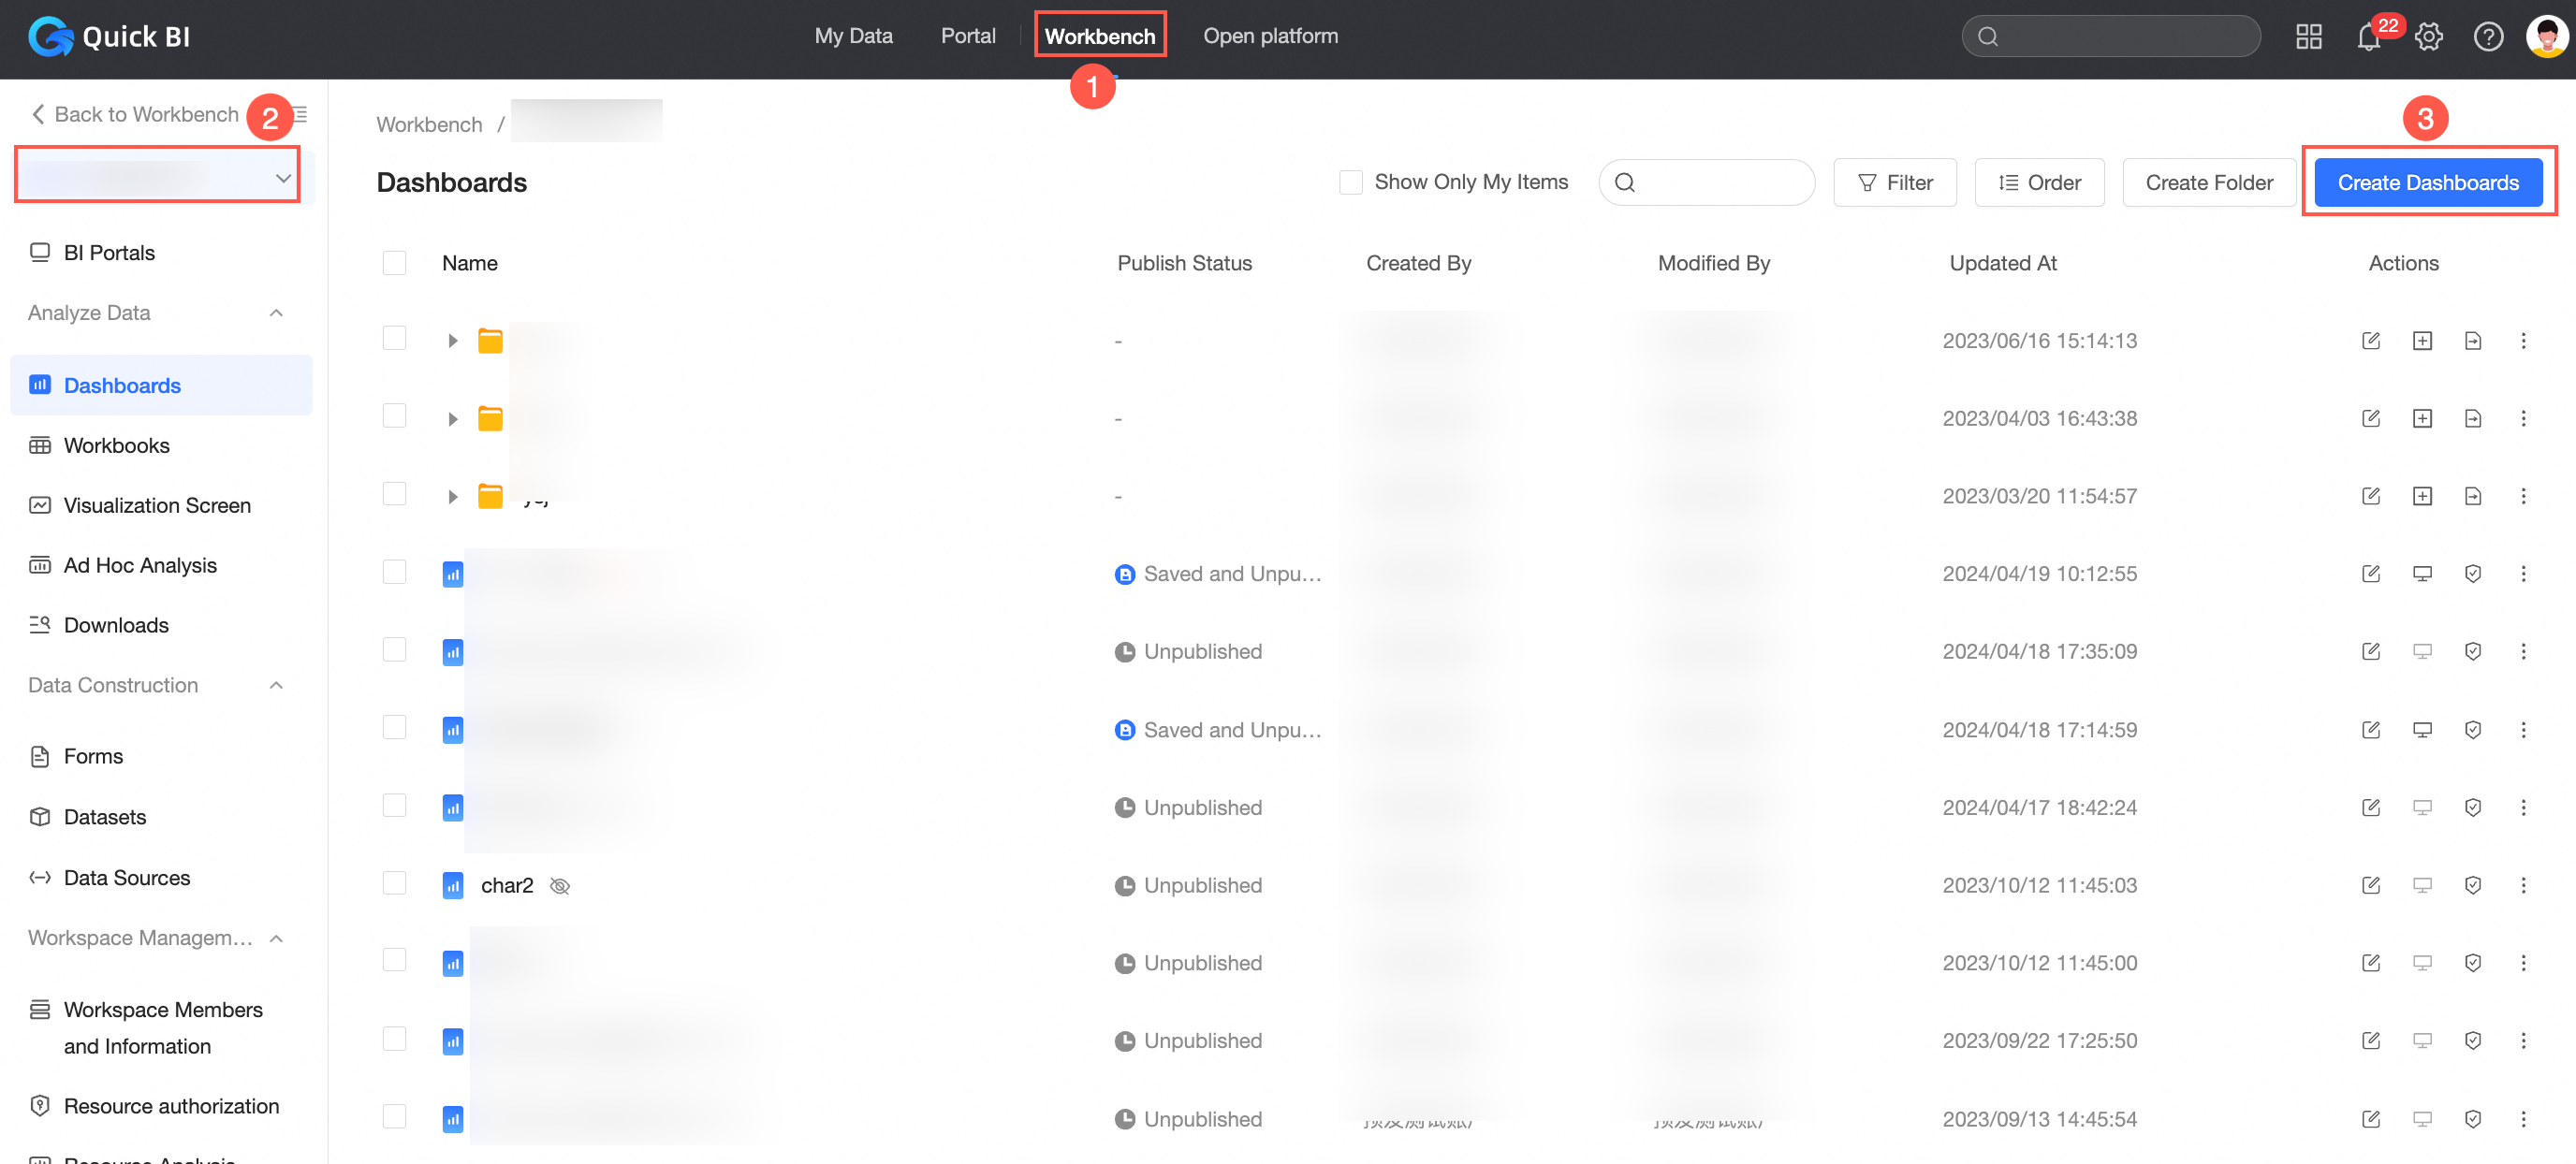Tick the checkbox for char2 dashboard

coord(394,883)
